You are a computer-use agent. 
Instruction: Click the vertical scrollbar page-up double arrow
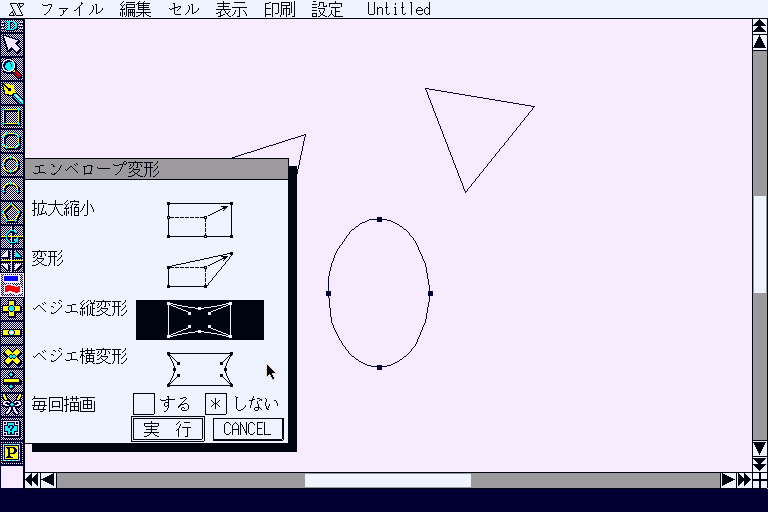pyautogui.click(x=760, y=26)
